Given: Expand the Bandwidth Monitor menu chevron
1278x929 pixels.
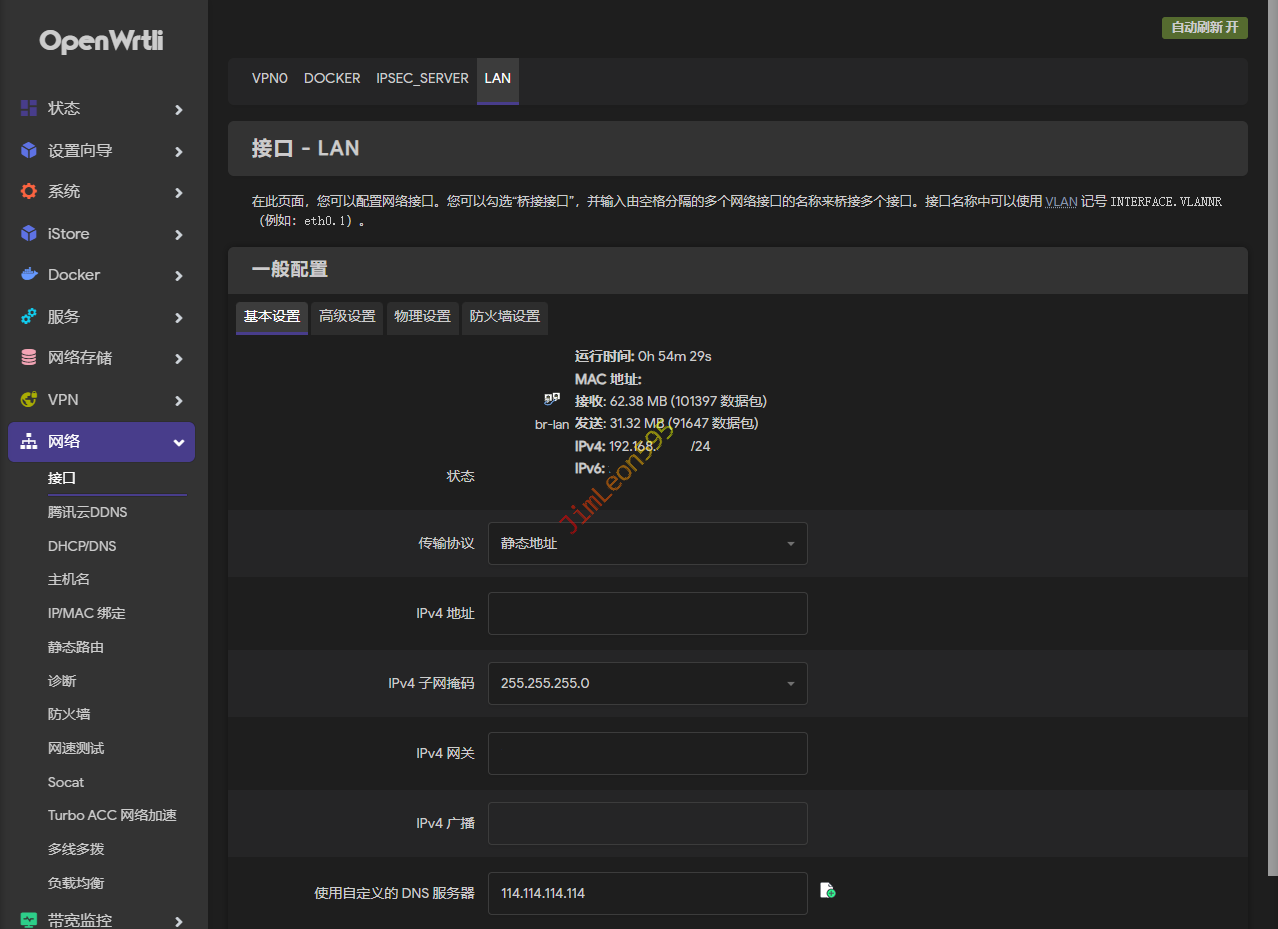Looking at the screenshot, I should pyautogui.click(x=179, y=921).
